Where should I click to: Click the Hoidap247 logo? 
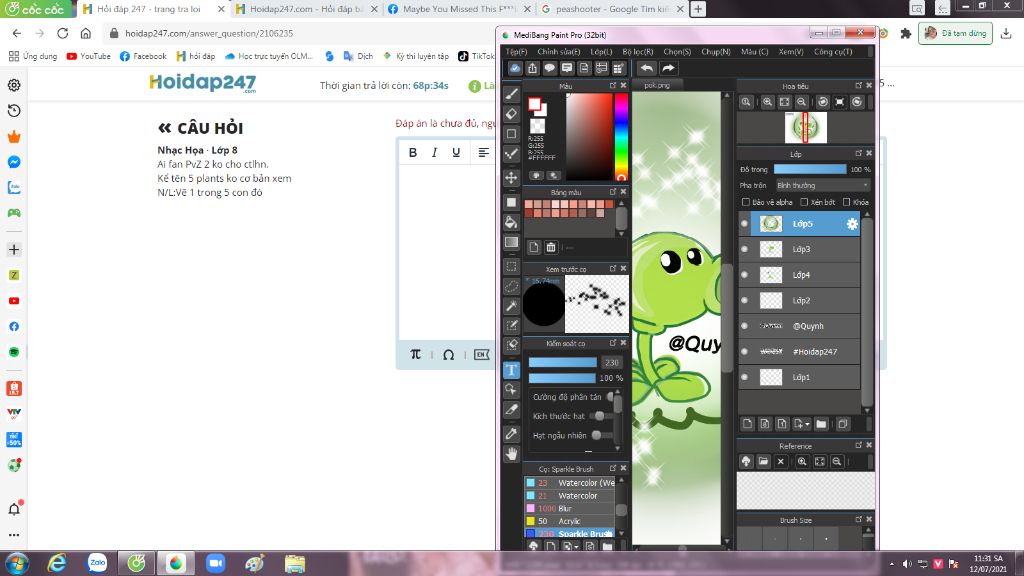coord(202,84)
